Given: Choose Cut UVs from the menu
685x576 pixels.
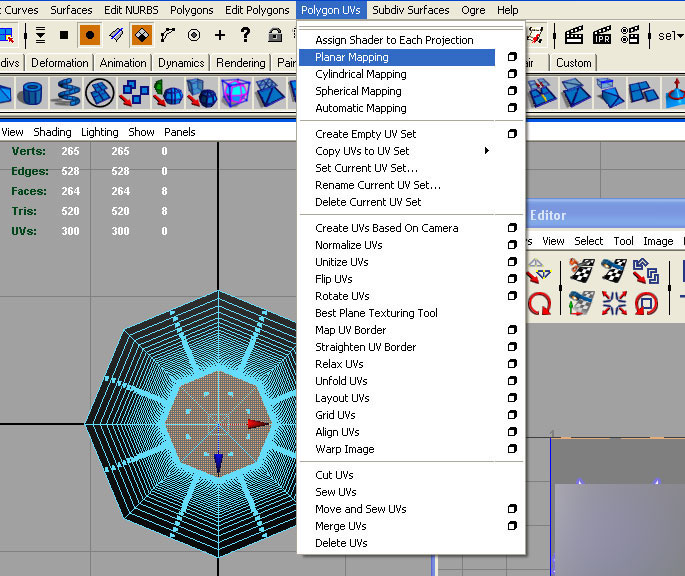Looking at the screenshot, I should [x=334, y=475].
